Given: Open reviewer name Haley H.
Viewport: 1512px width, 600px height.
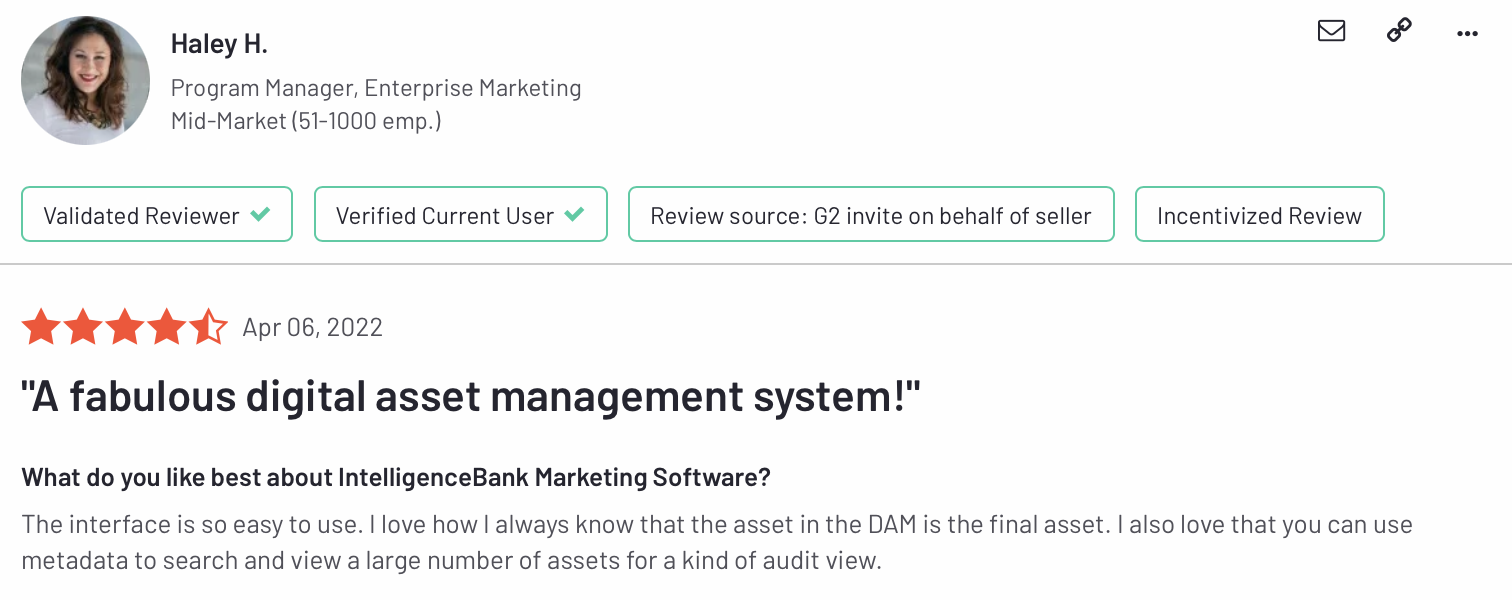Looking at the screenshot, I should [219, 44].
